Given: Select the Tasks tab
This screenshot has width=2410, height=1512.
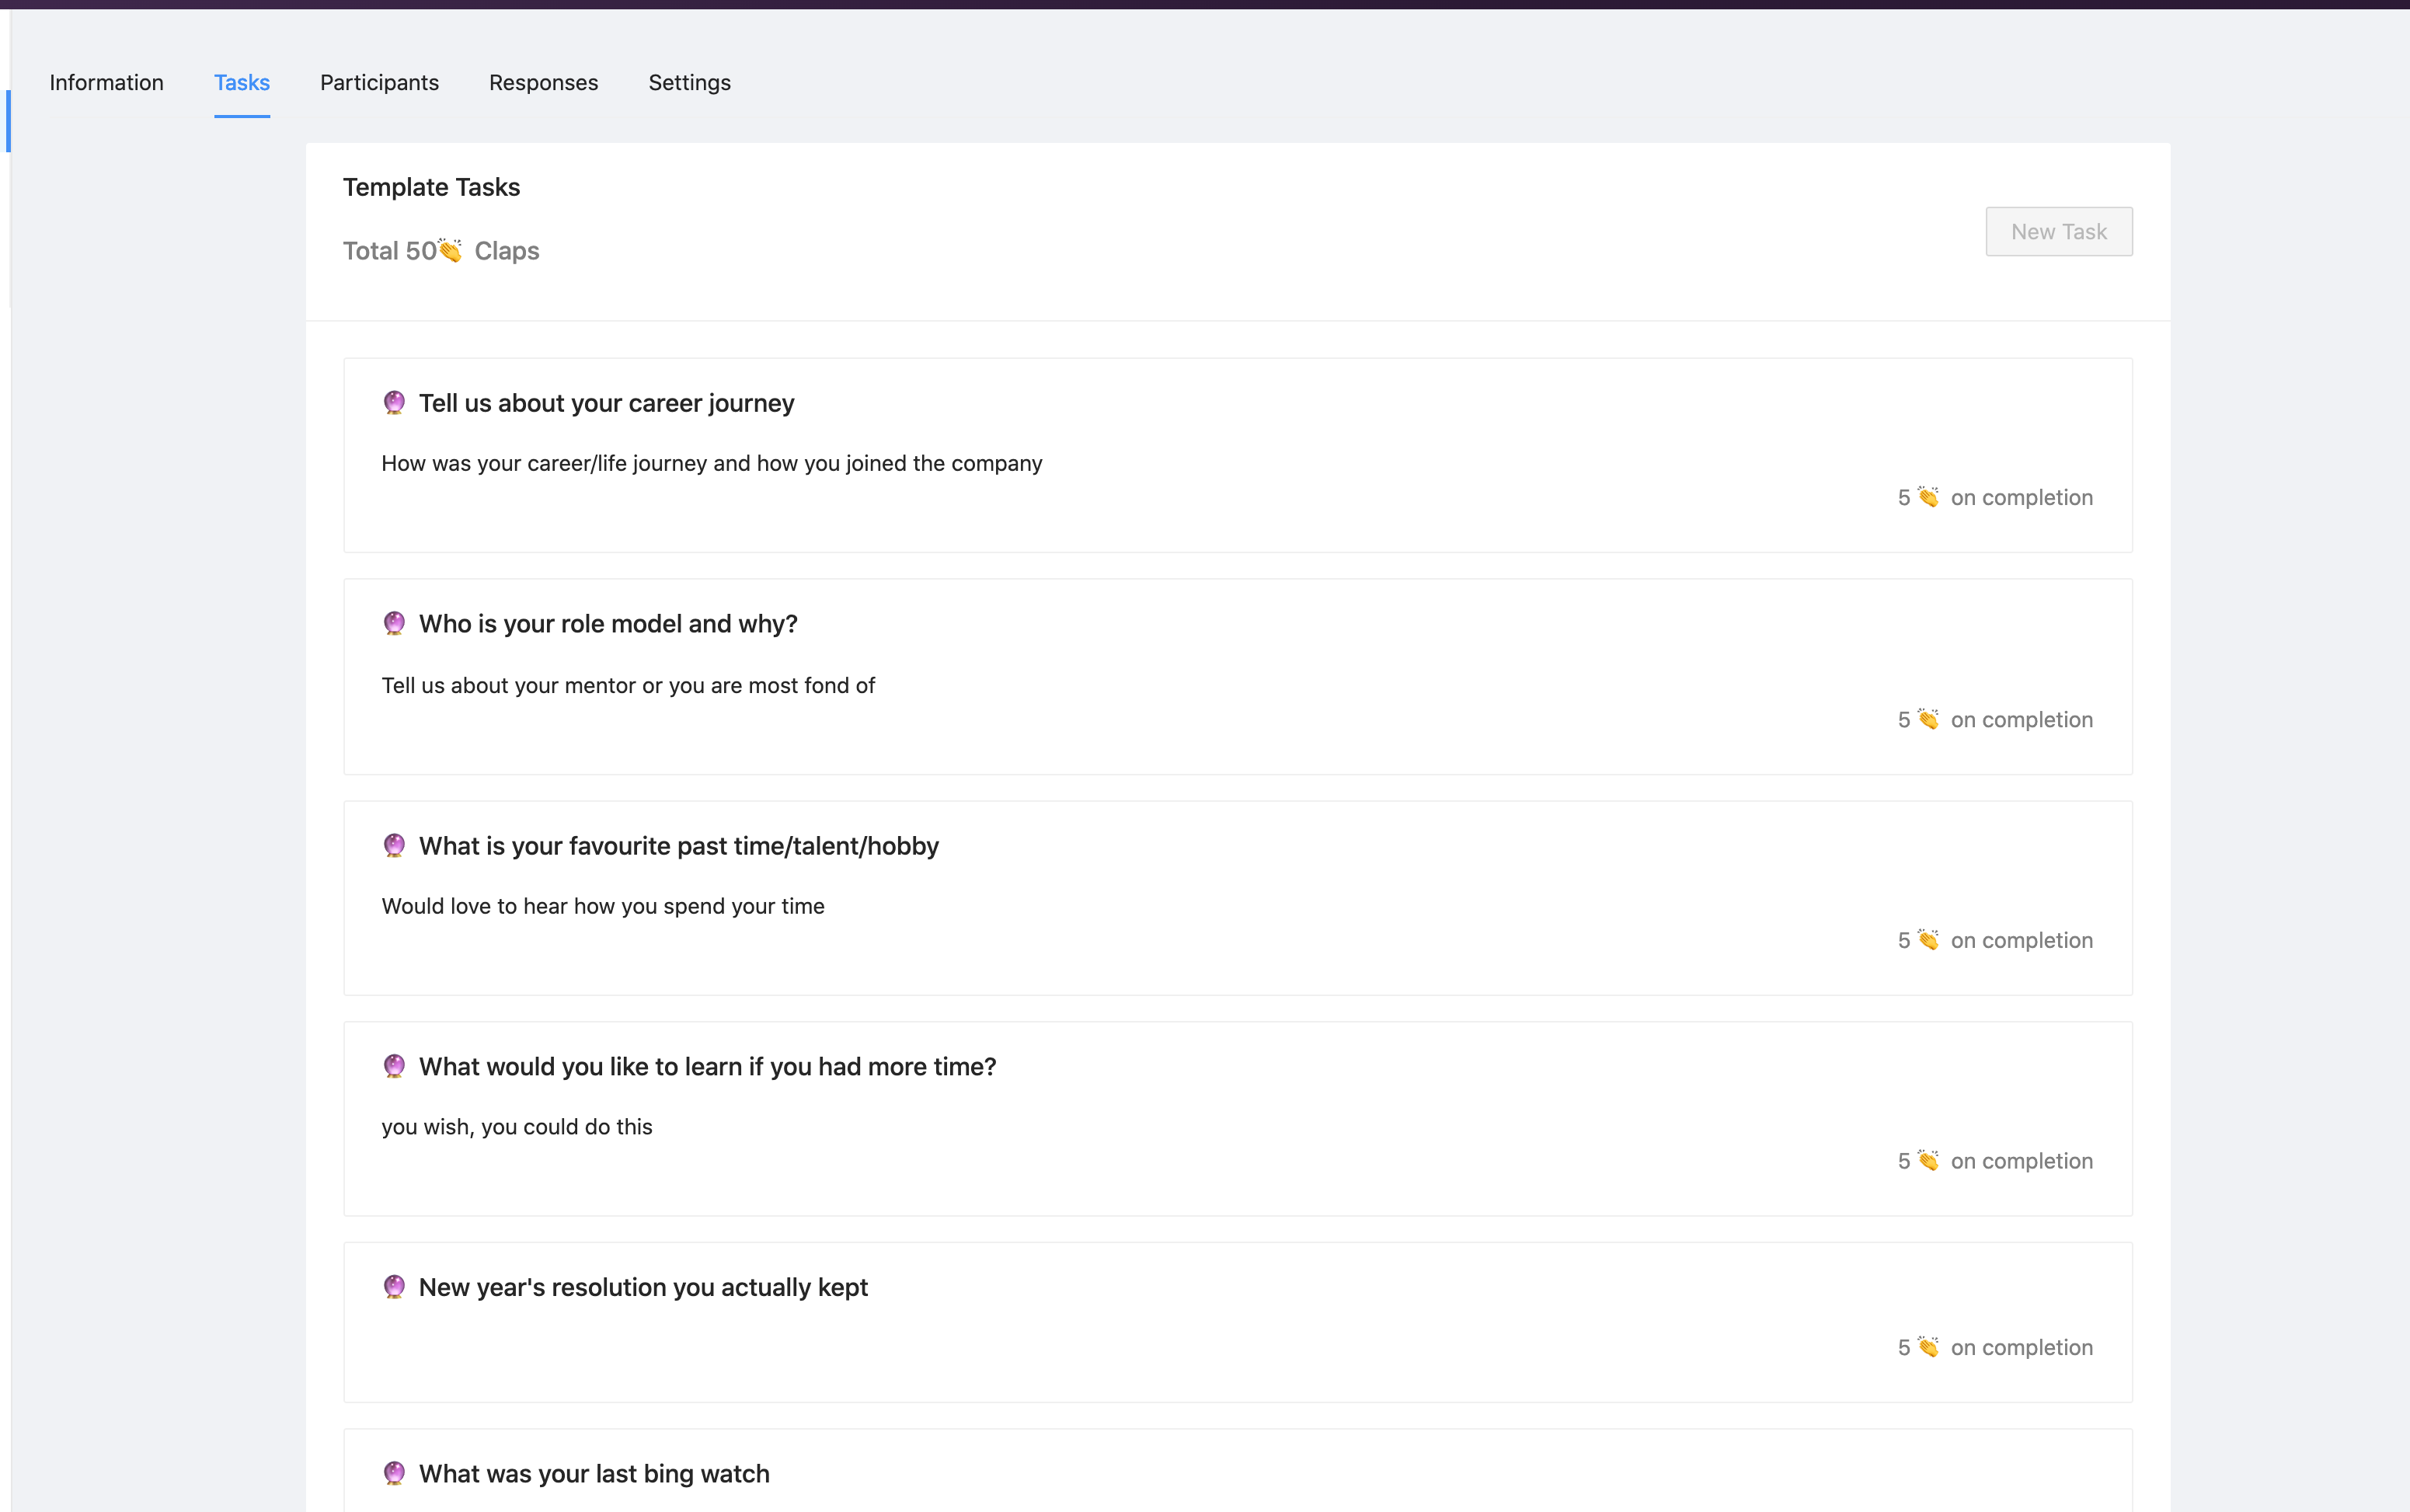Looking at the screenshot, I should click(x=242, y=83).
